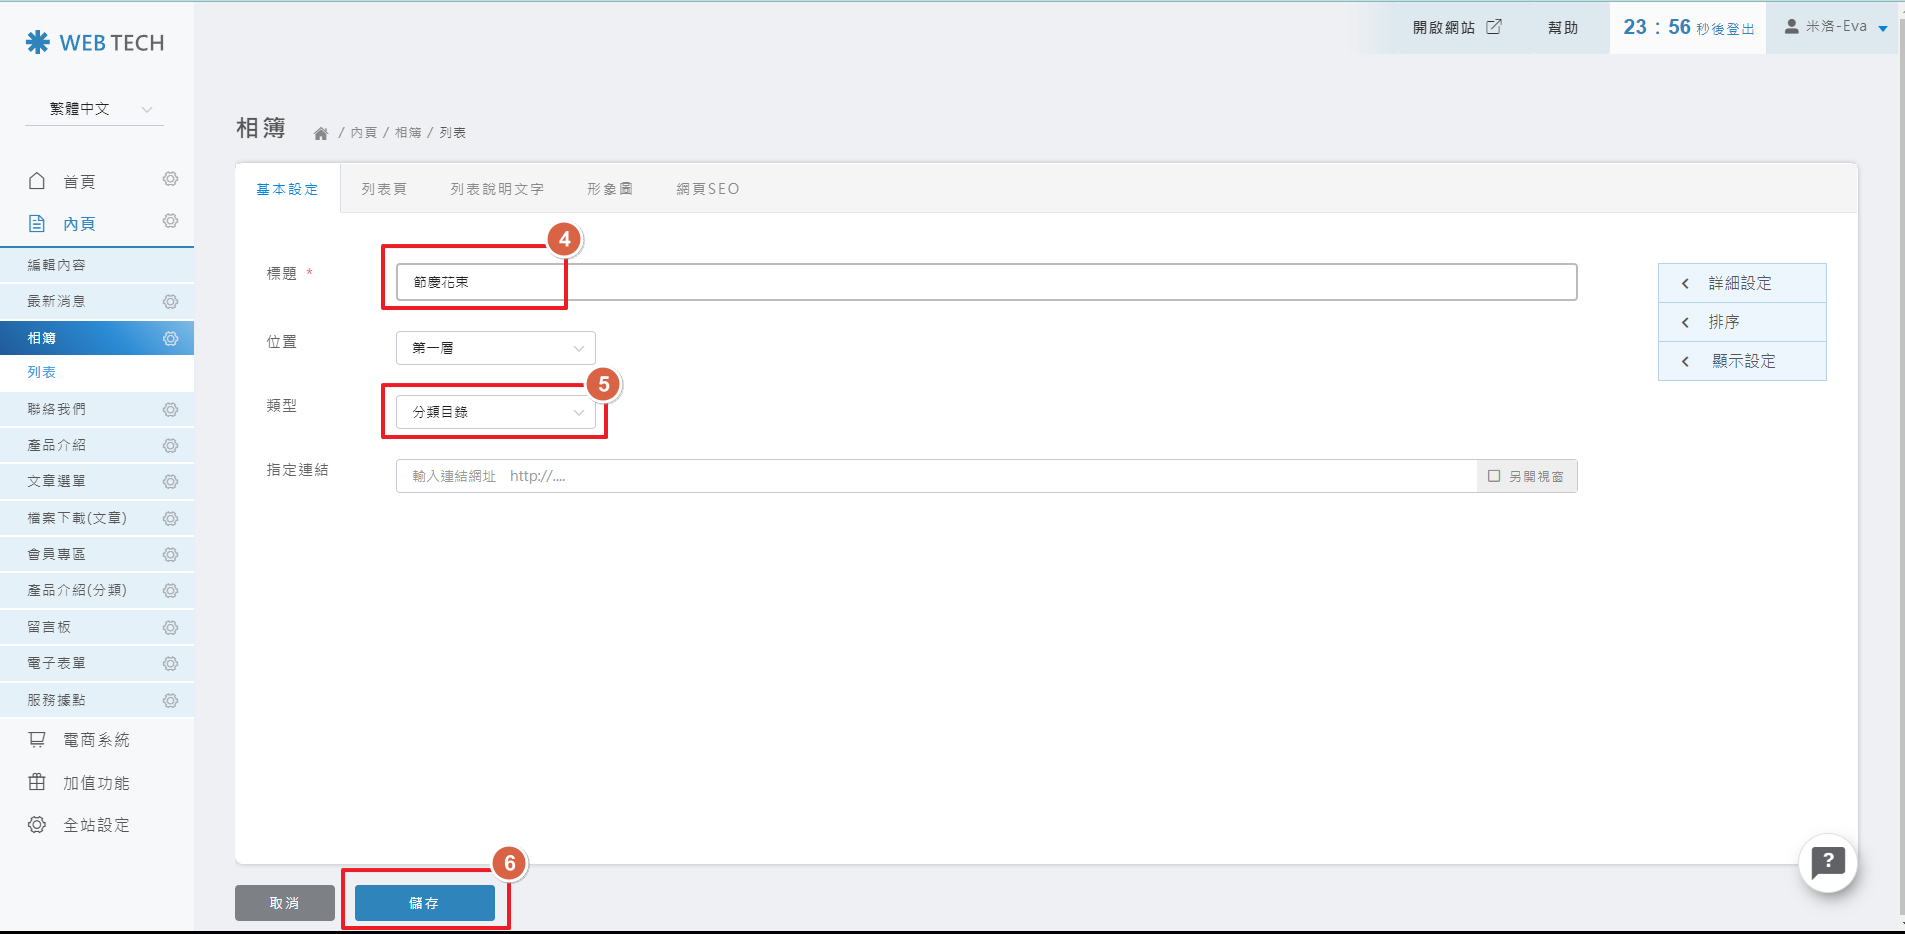Image resolution: width=1905 pixels, height=934 pixels.
Task: Click the 儲存 save button
Action: [x=424, y=903]
